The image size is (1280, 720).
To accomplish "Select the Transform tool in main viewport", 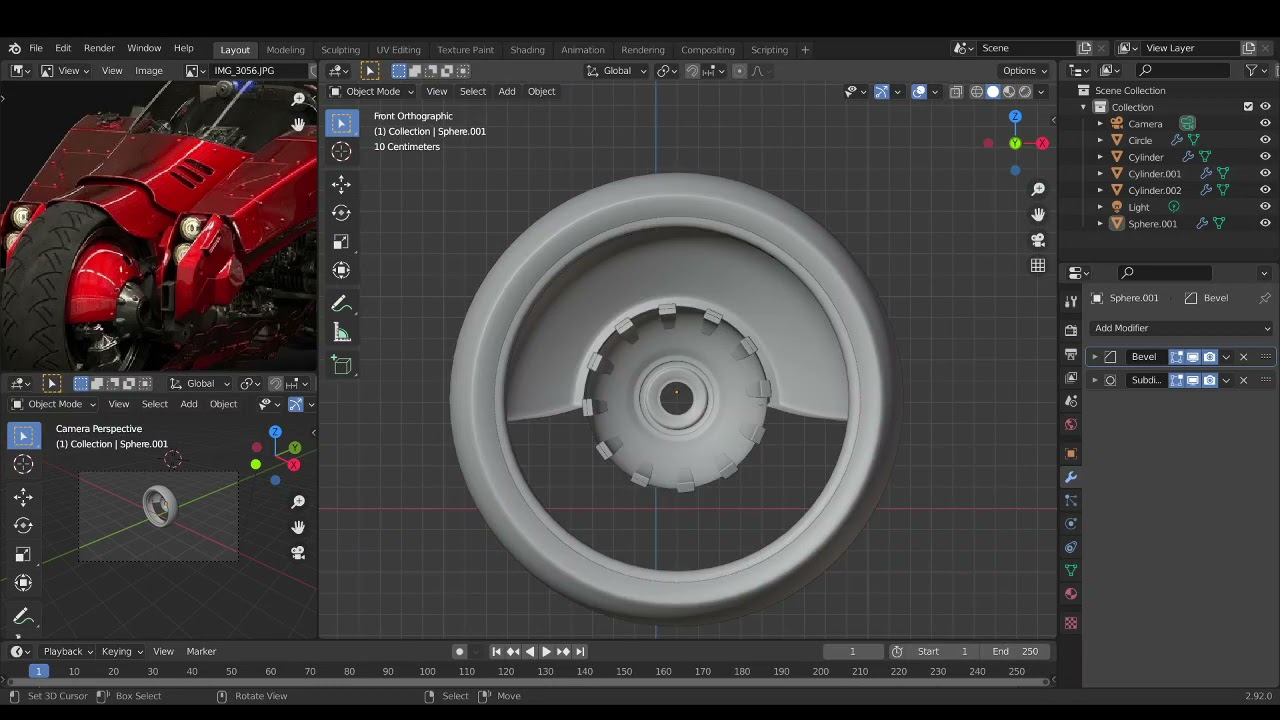I will click(341, 270).
